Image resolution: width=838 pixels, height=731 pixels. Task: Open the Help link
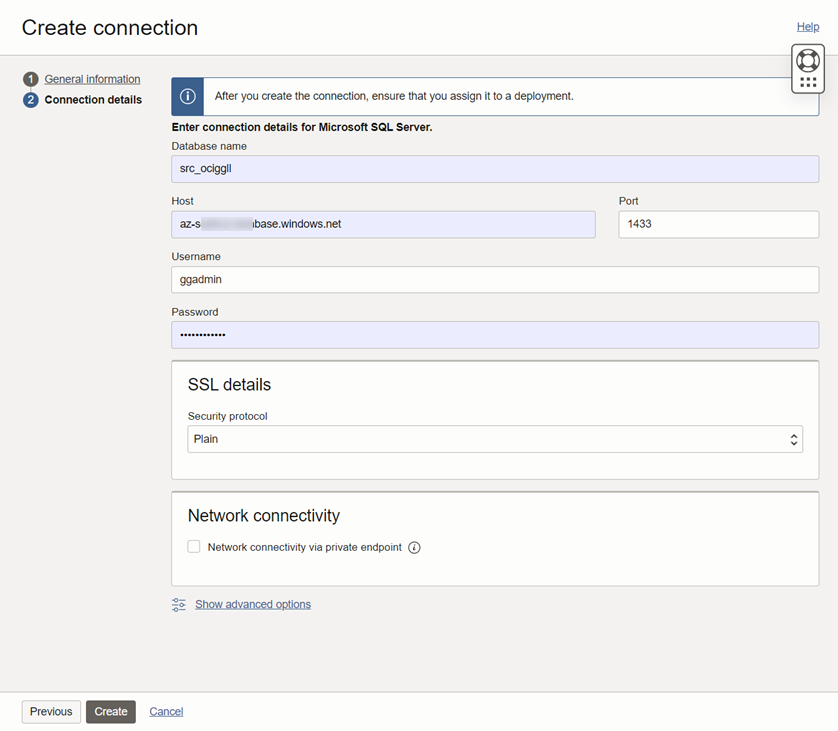coord(807,26)
